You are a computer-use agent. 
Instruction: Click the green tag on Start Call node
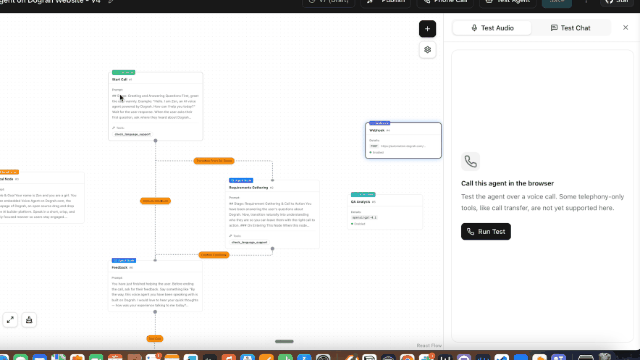click(123, 72)
